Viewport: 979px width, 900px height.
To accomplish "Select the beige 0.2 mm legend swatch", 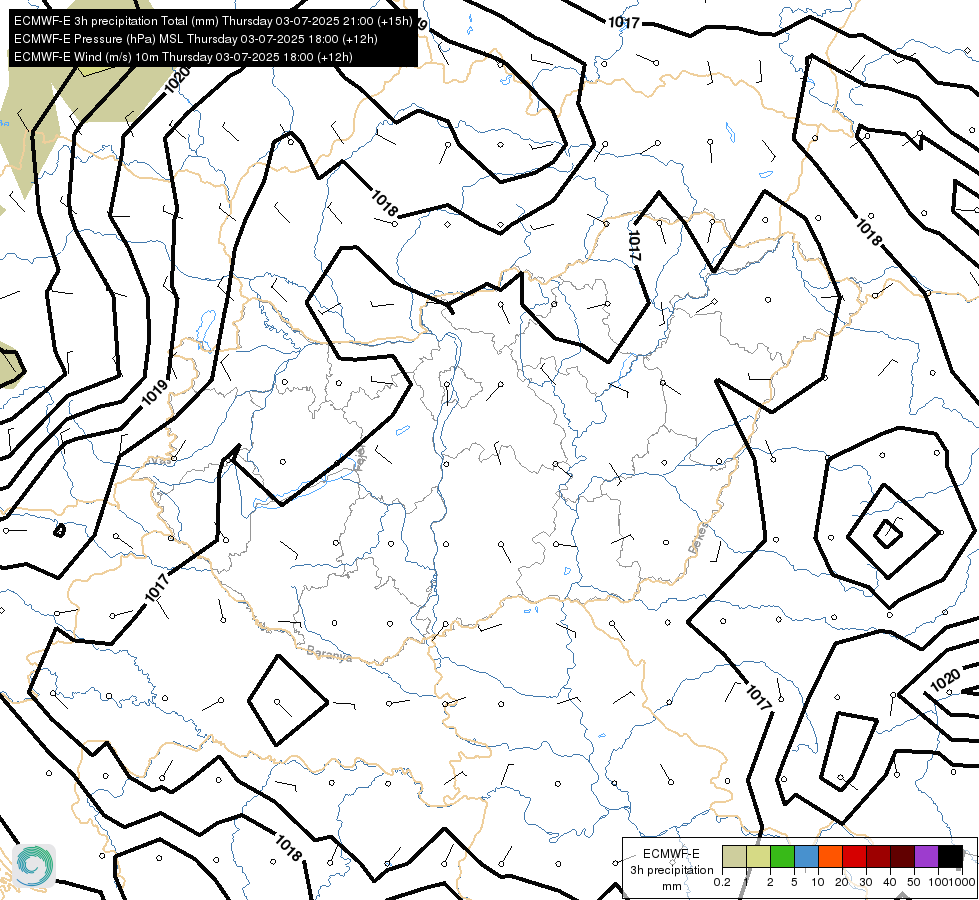I will [x=734, y=857].
